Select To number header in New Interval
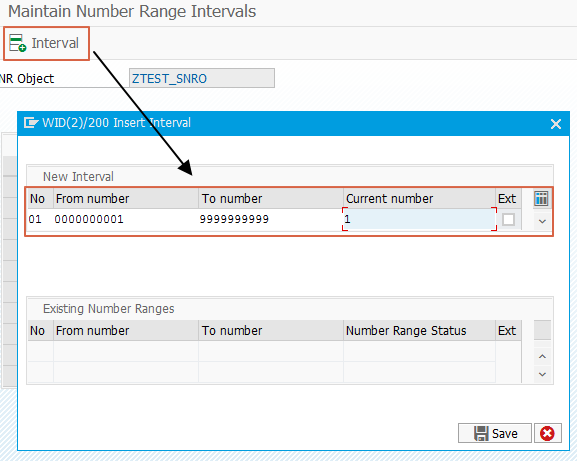Image resolution: width=577 pixels, height=461 pixels. point(271,199)
